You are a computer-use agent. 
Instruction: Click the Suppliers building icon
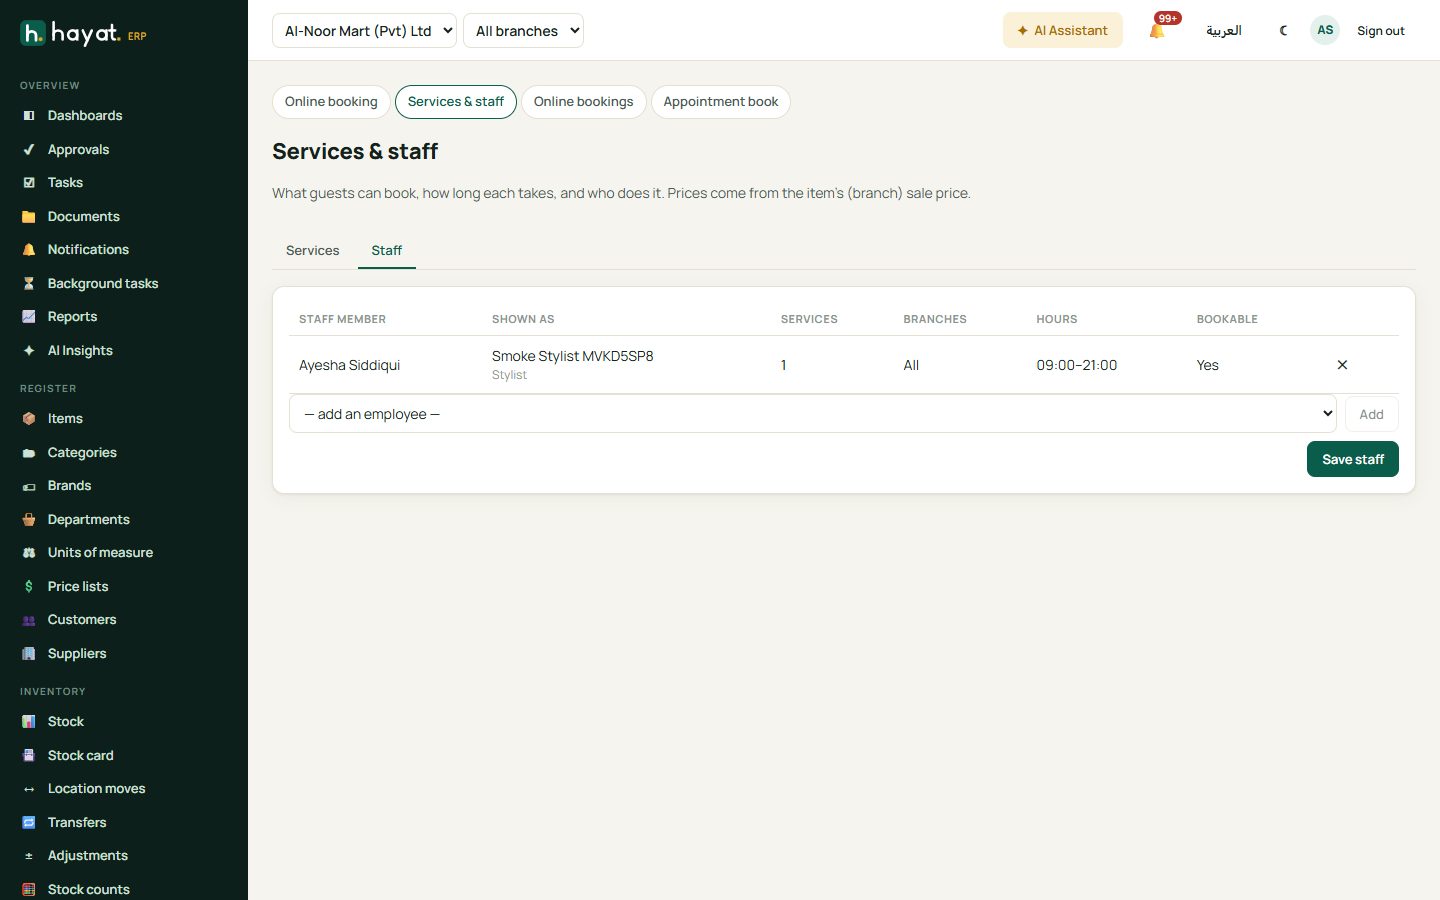[x=29, y=654]
